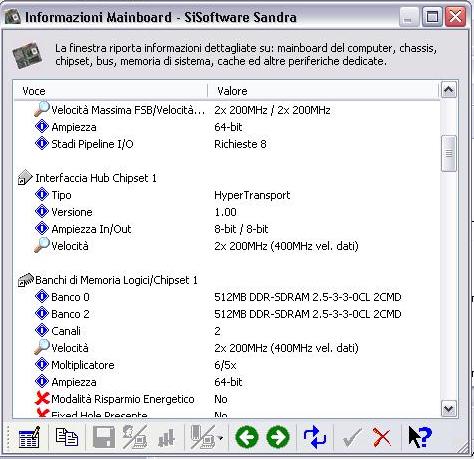
Task: Click the grayed bar chart icon
Action: [166, 438]
